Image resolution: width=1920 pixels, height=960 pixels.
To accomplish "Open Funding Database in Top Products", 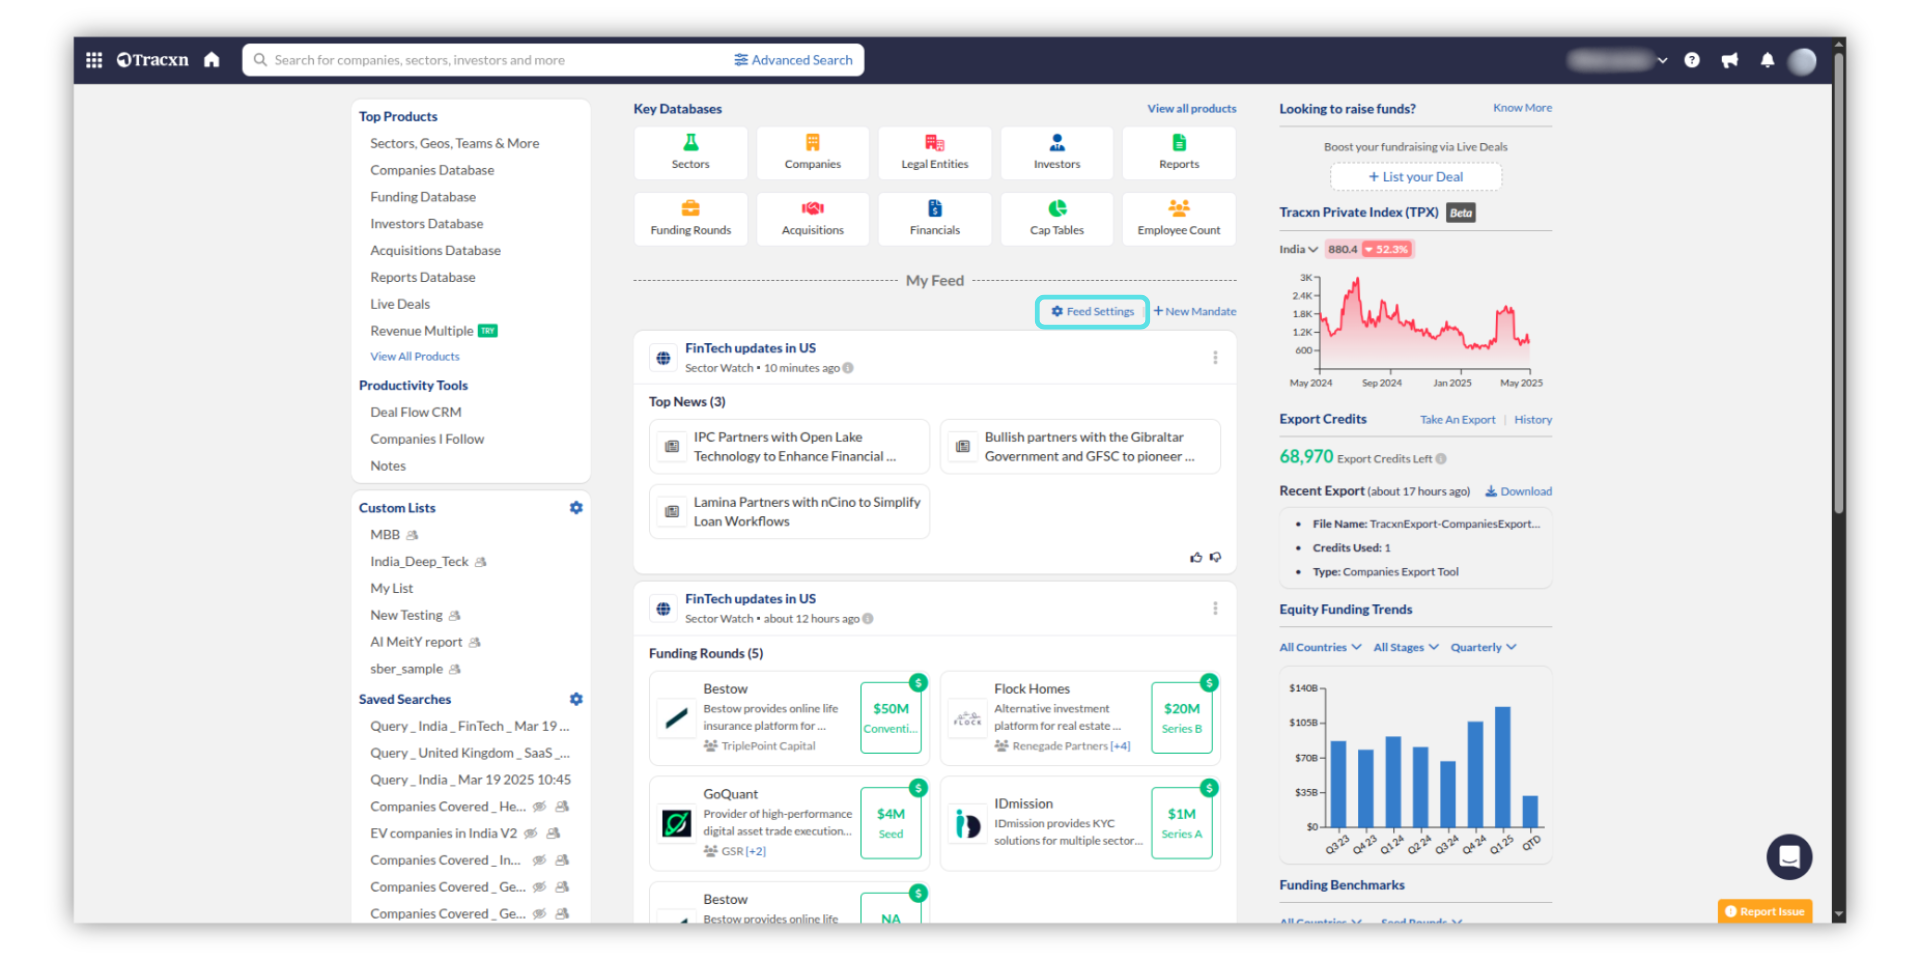I will coord(423,197).
